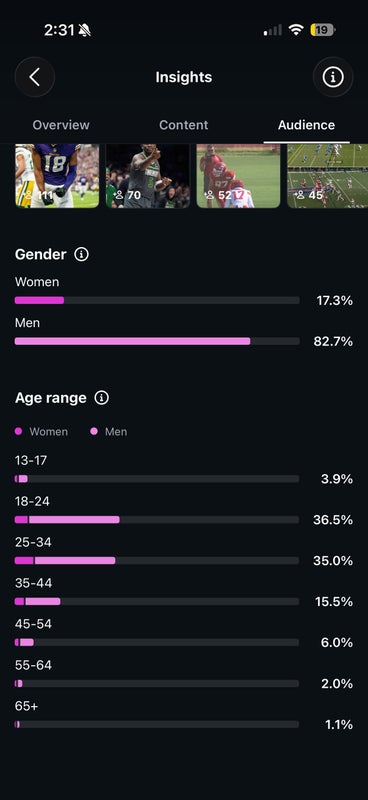Tap the Wi-Fi icon in the status bar

click(x=296, y=30)
